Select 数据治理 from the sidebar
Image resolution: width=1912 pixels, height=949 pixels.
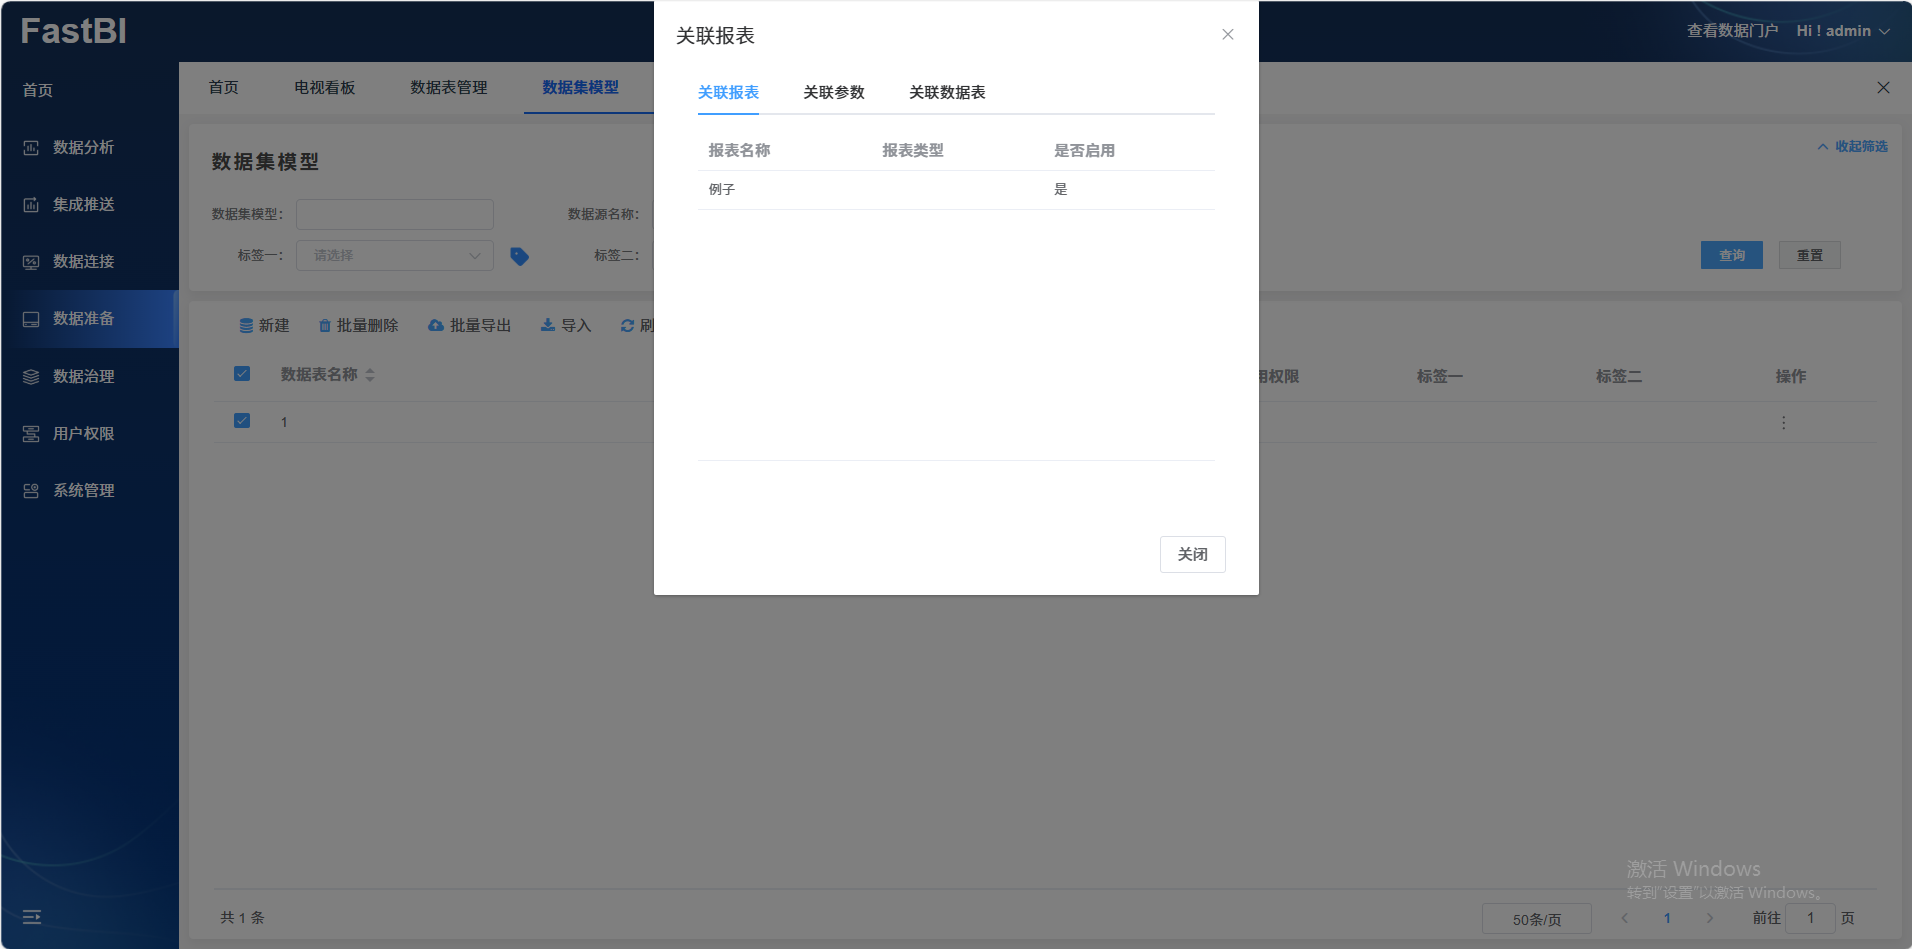tap(85, 376)
